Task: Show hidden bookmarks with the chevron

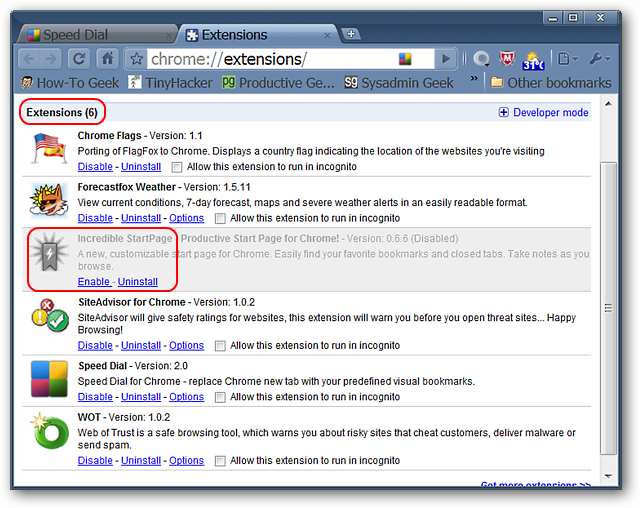Action: (x=473, y=78)
